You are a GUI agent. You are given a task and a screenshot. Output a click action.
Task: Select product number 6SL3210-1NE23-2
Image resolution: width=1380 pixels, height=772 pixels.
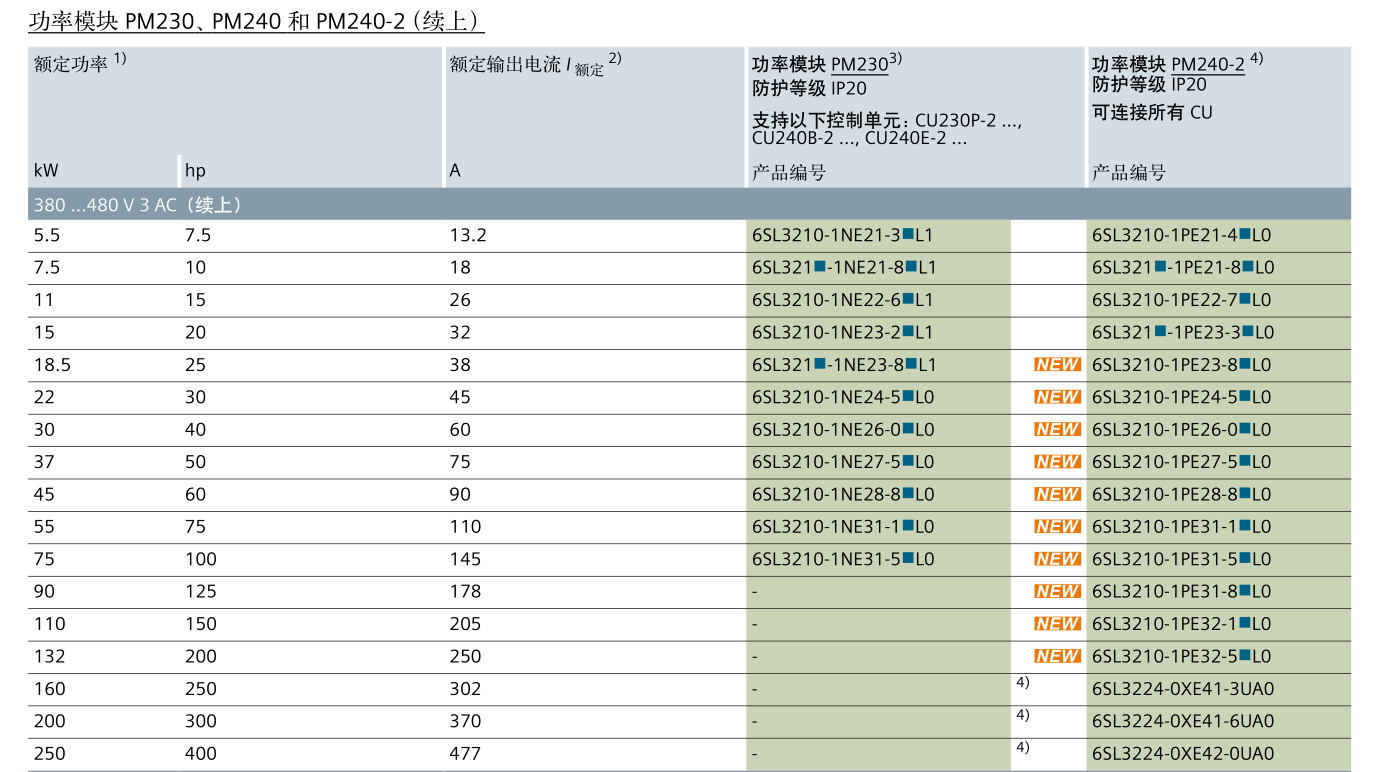pyautogui.click(x=842, y=332)
